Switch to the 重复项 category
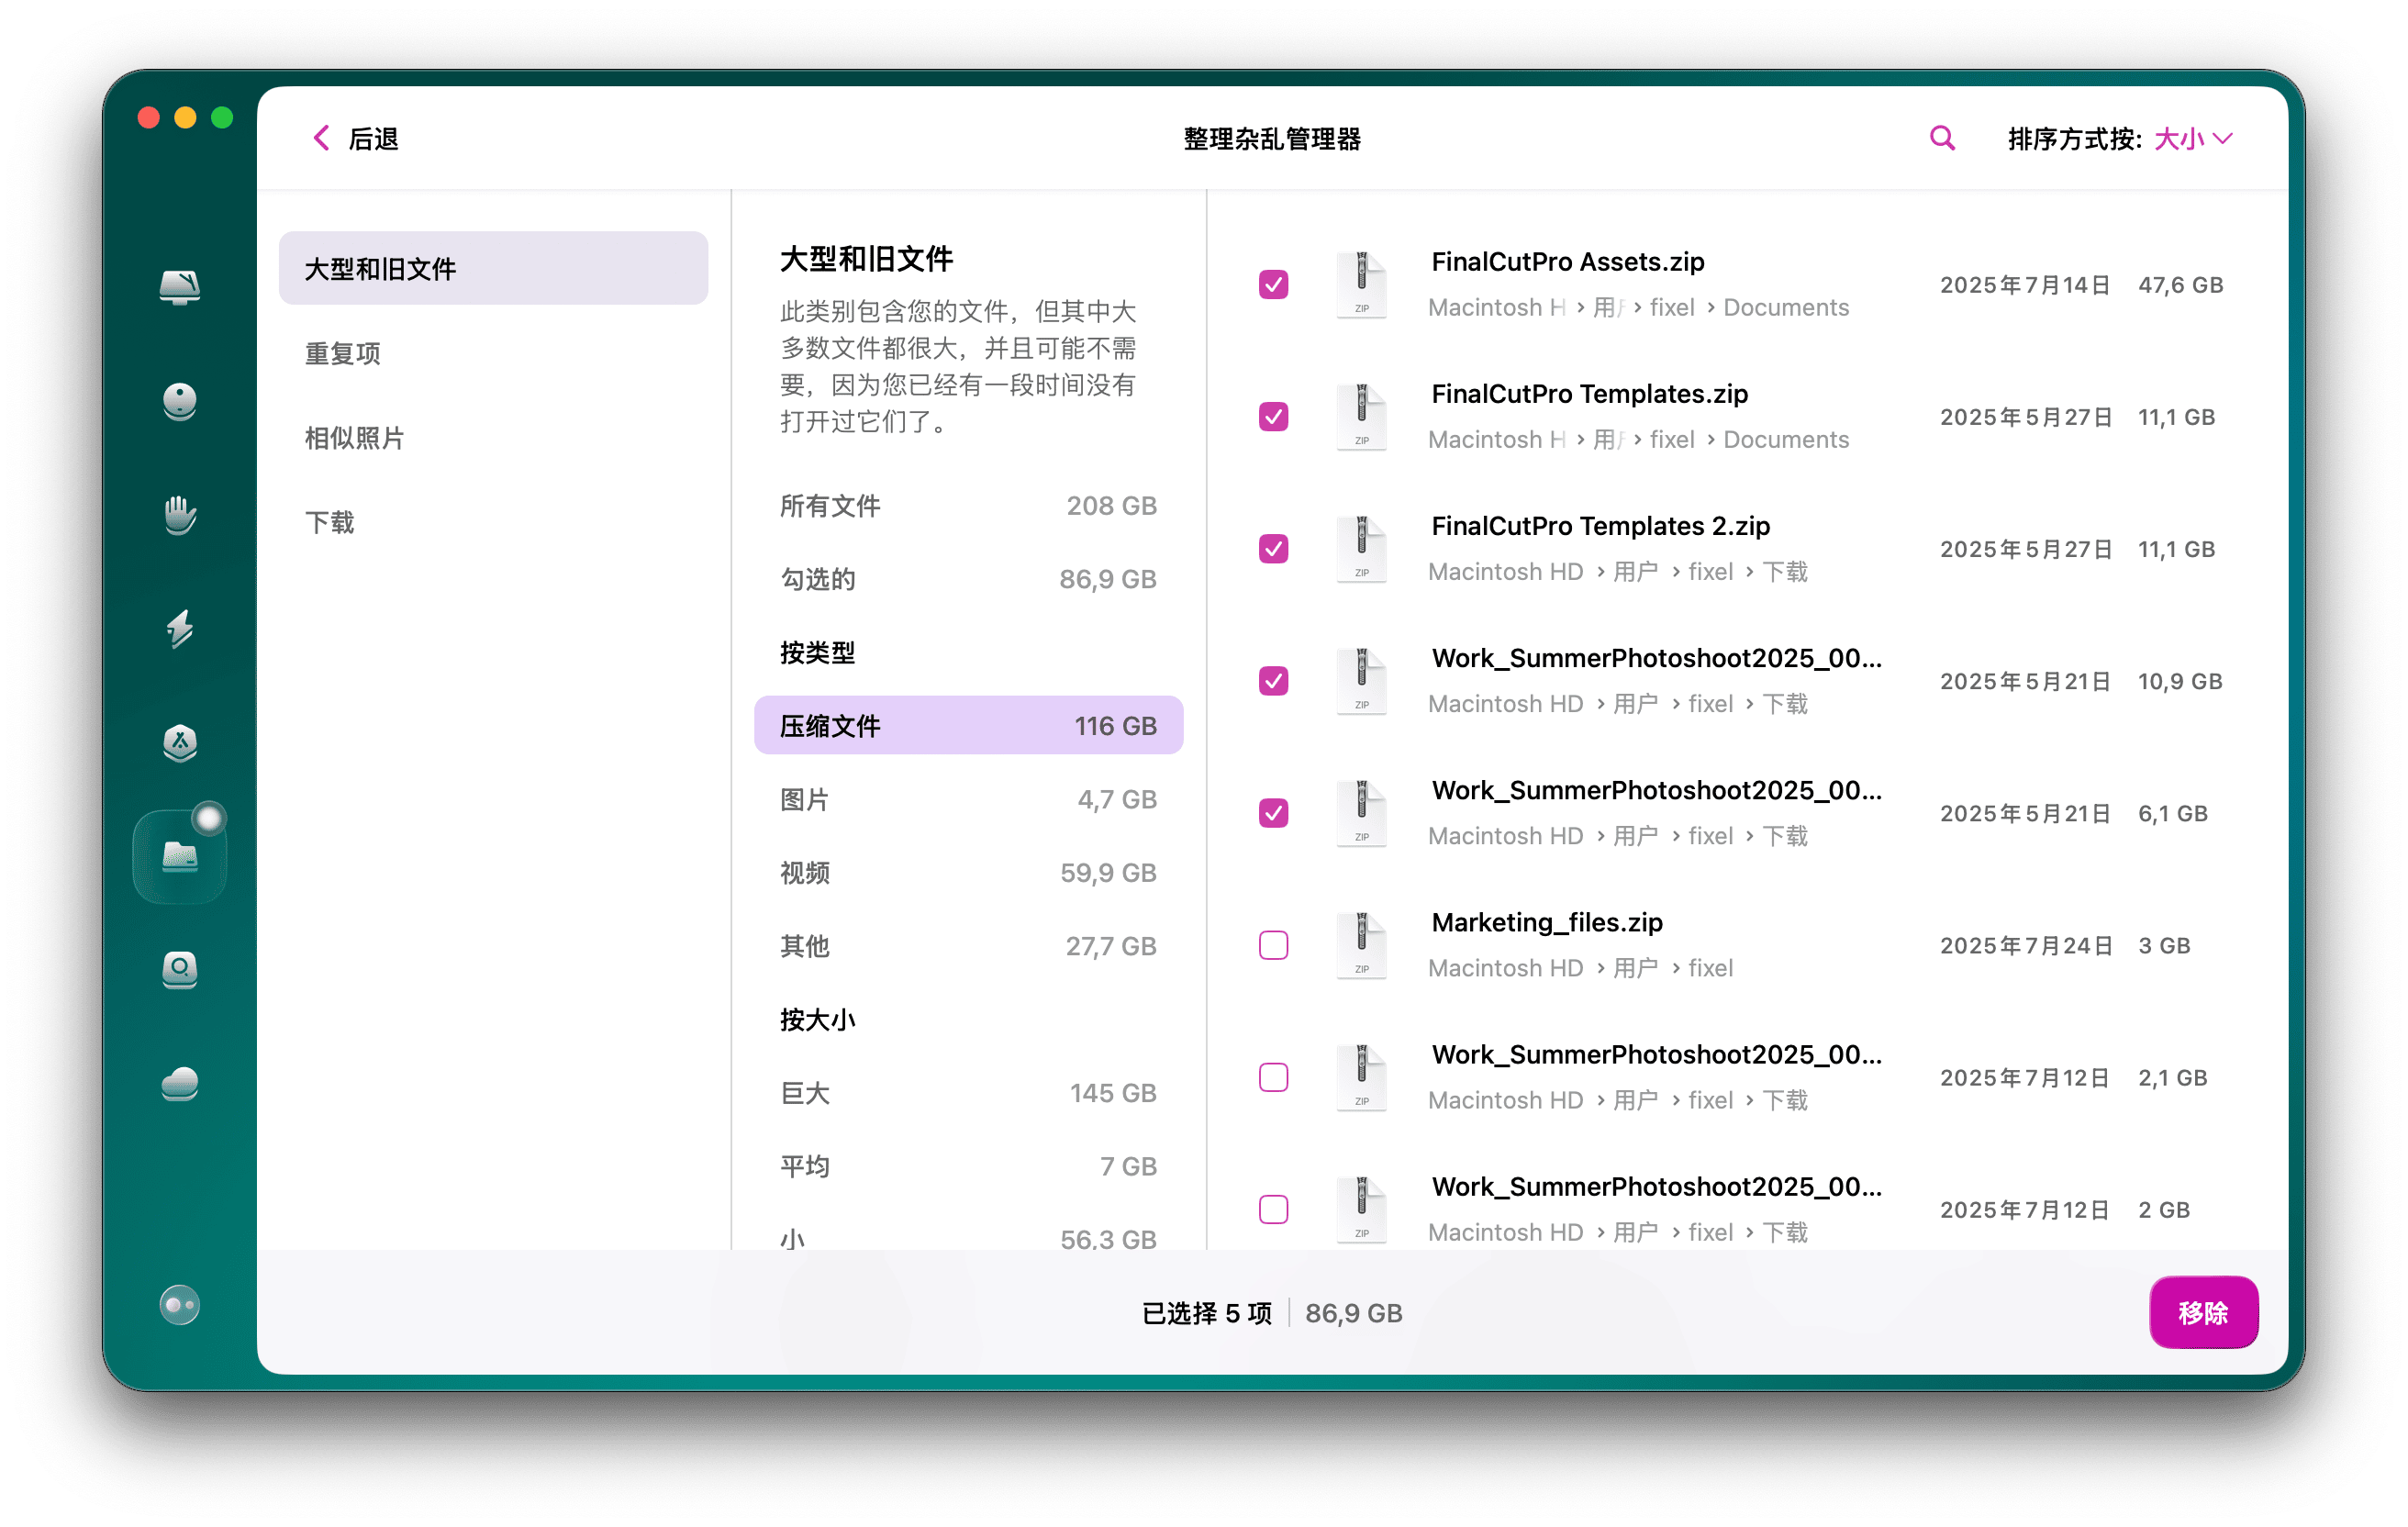 (341, 353)
